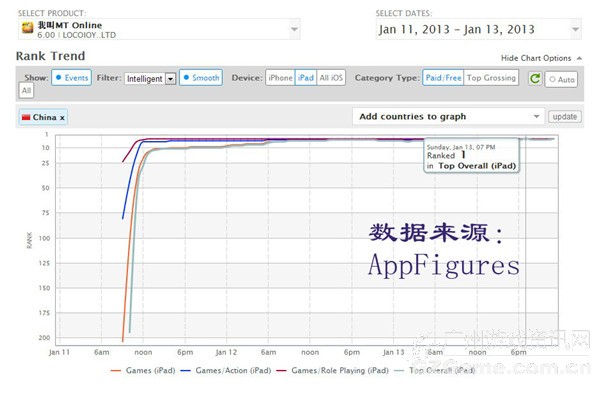This screenshot has width=600, height=394.
Task: Click the Top Overall (iPad) tooltip
Action: [471, 156]
